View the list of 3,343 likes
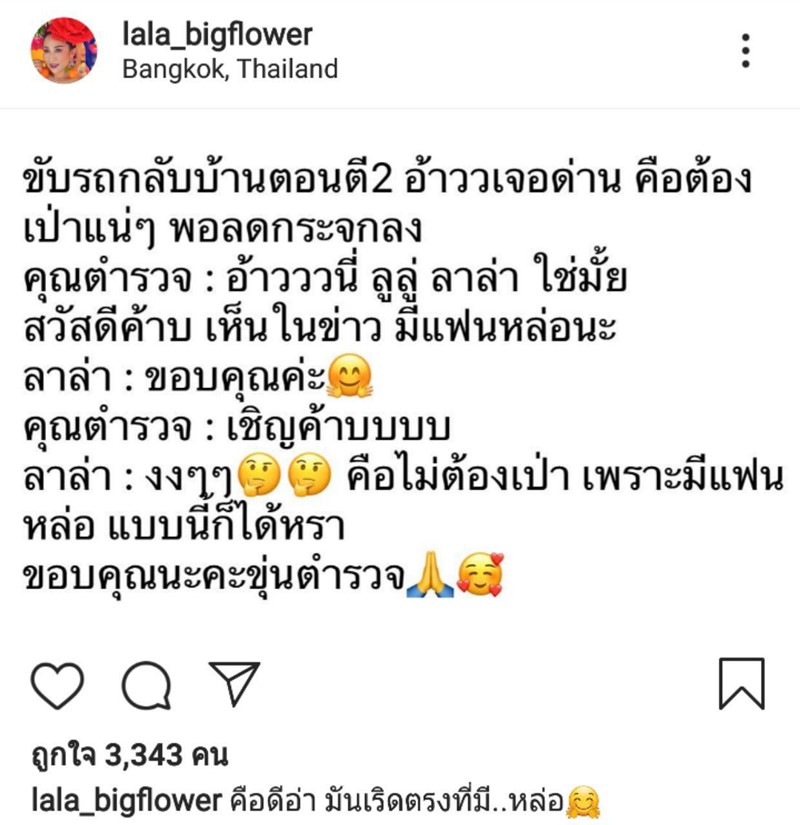 click(x=129, y=755)
